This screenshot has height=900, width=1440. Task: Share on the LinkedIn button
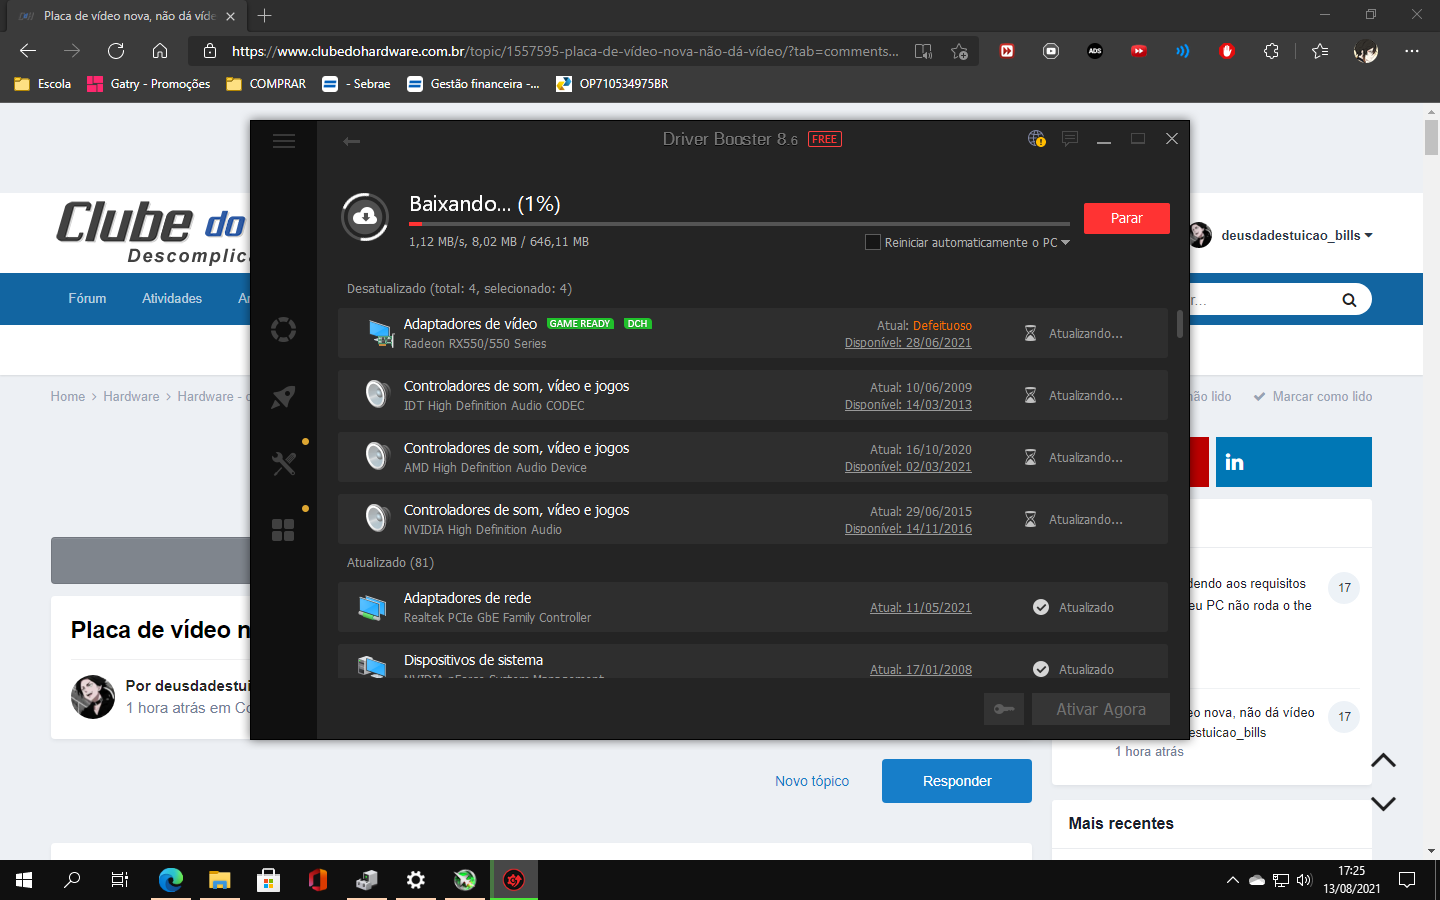pos(1294,462)
